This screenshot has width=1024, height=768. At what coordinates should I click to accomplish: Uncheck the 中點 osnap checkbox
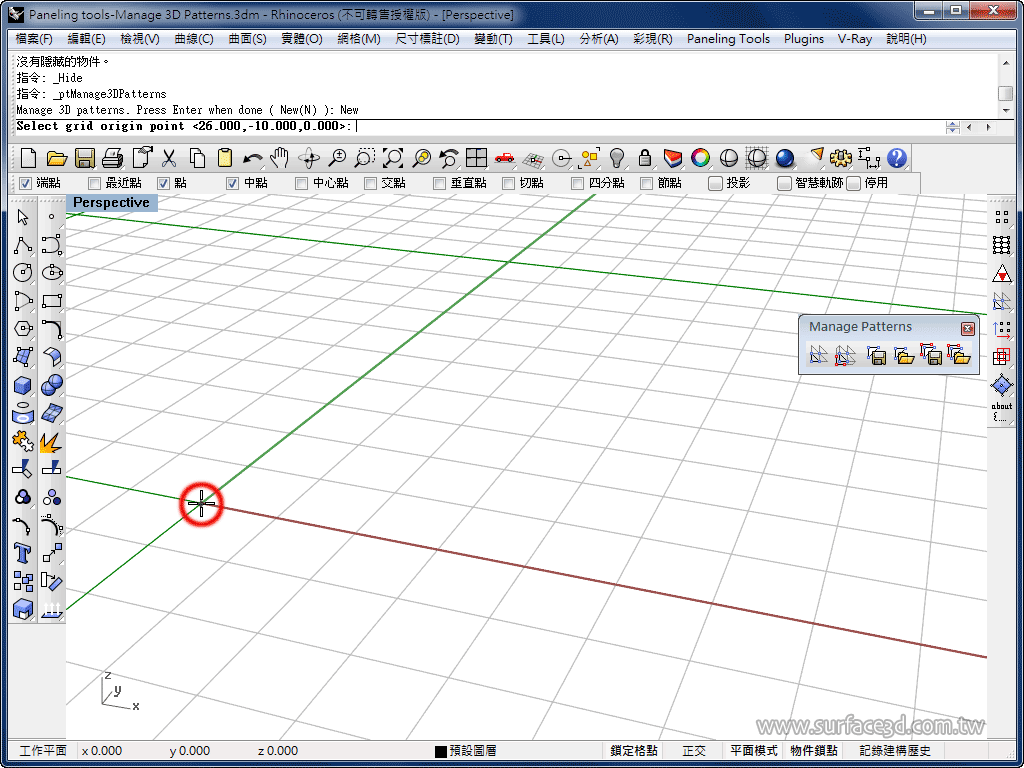tap(232, 184)
